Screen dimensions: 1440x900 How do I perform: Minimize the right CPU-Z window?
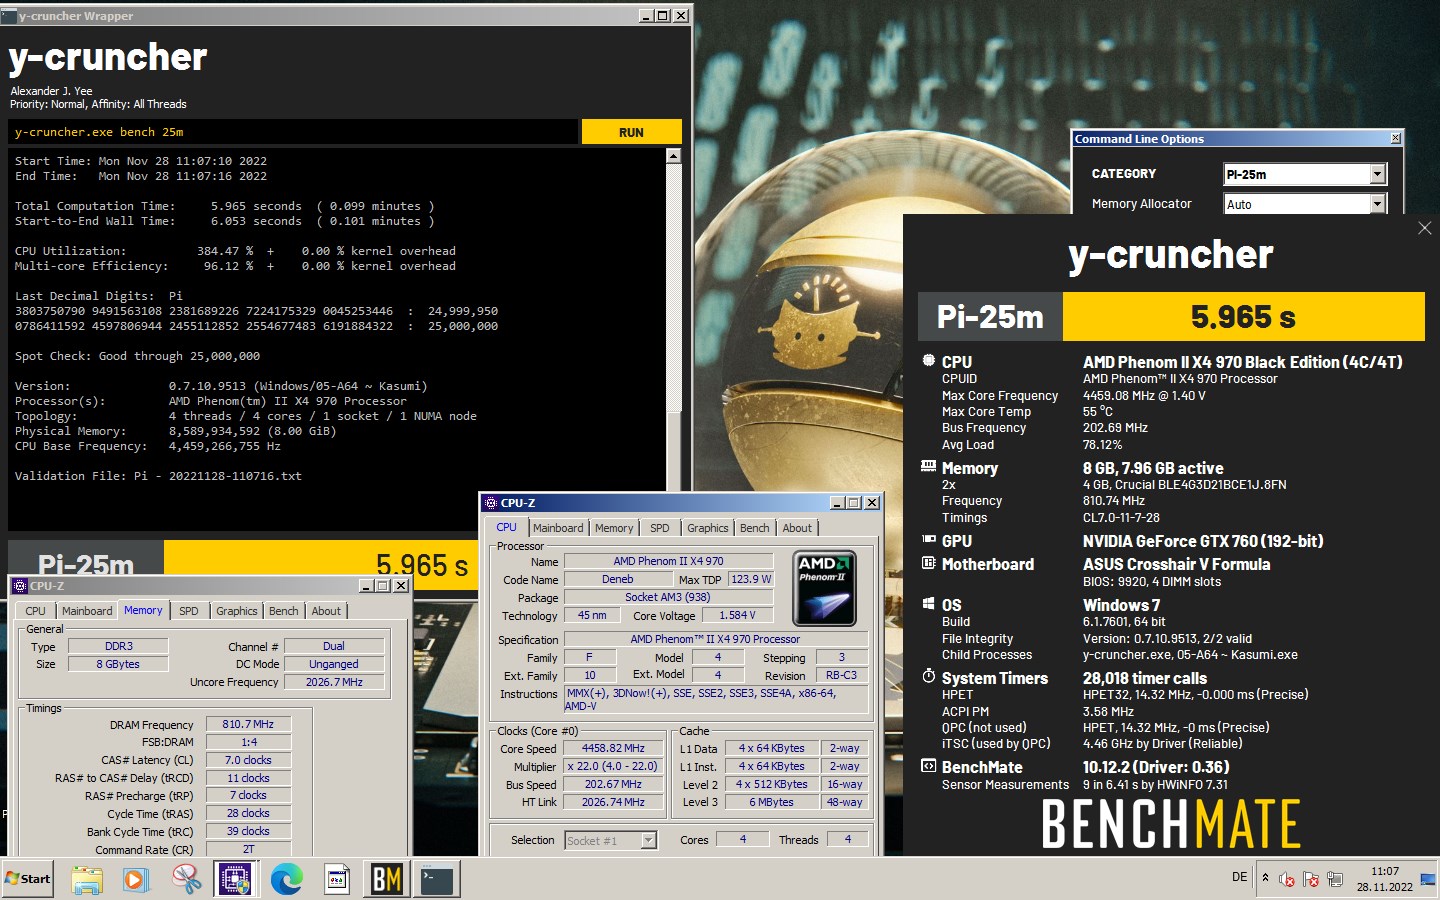coord(836,503)
